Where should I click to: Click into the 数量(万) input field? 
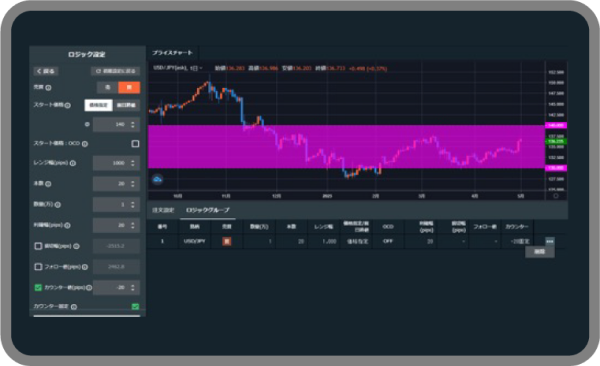pos(116,205)
